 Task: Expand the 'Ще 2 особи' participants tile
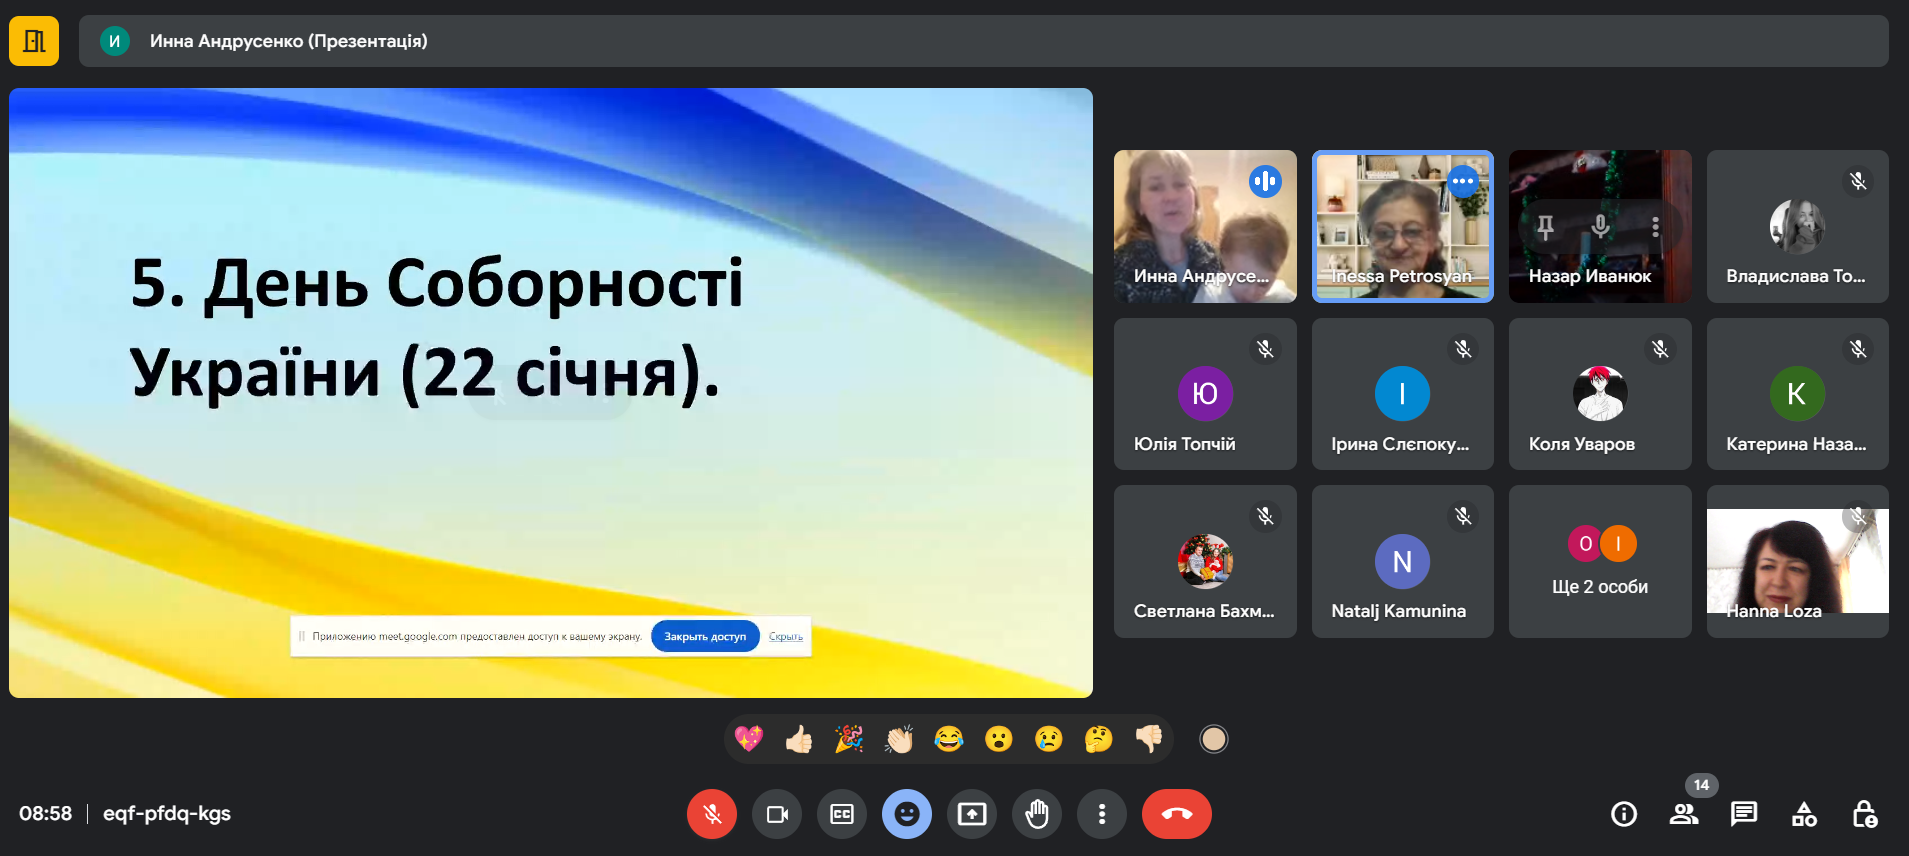point(1600,561)
